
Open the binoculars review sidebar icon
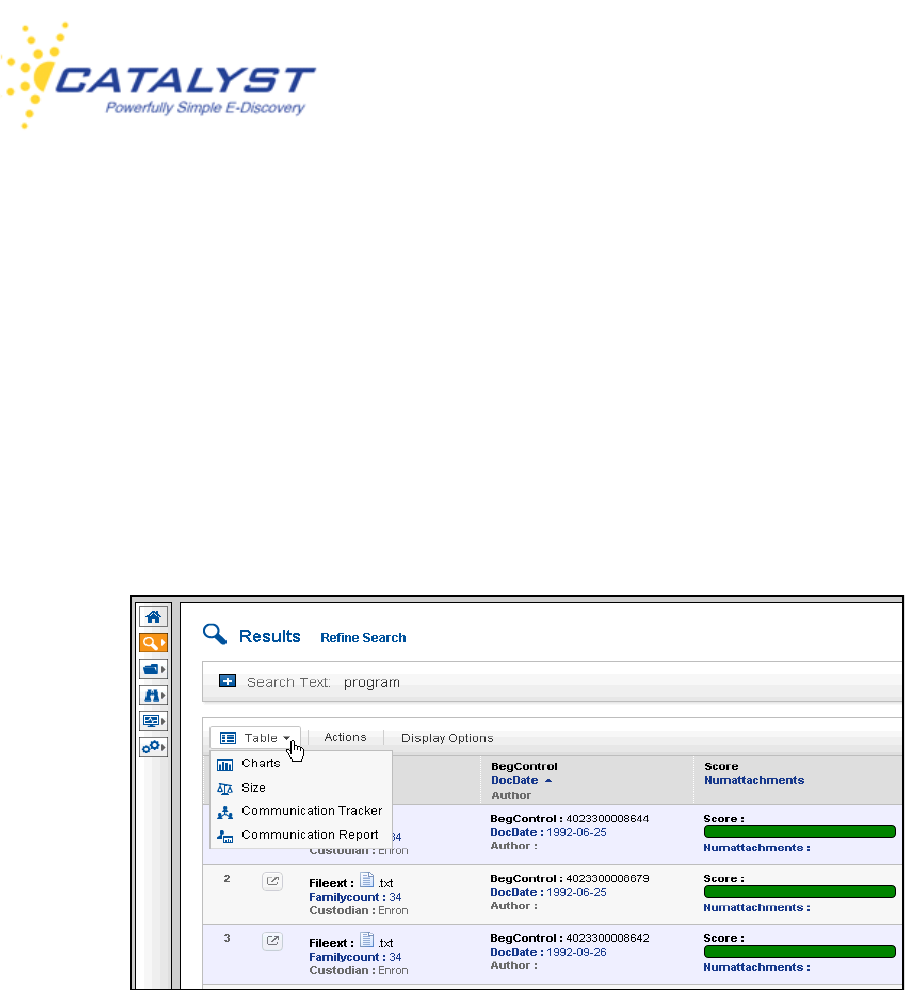tap(153, 695)
